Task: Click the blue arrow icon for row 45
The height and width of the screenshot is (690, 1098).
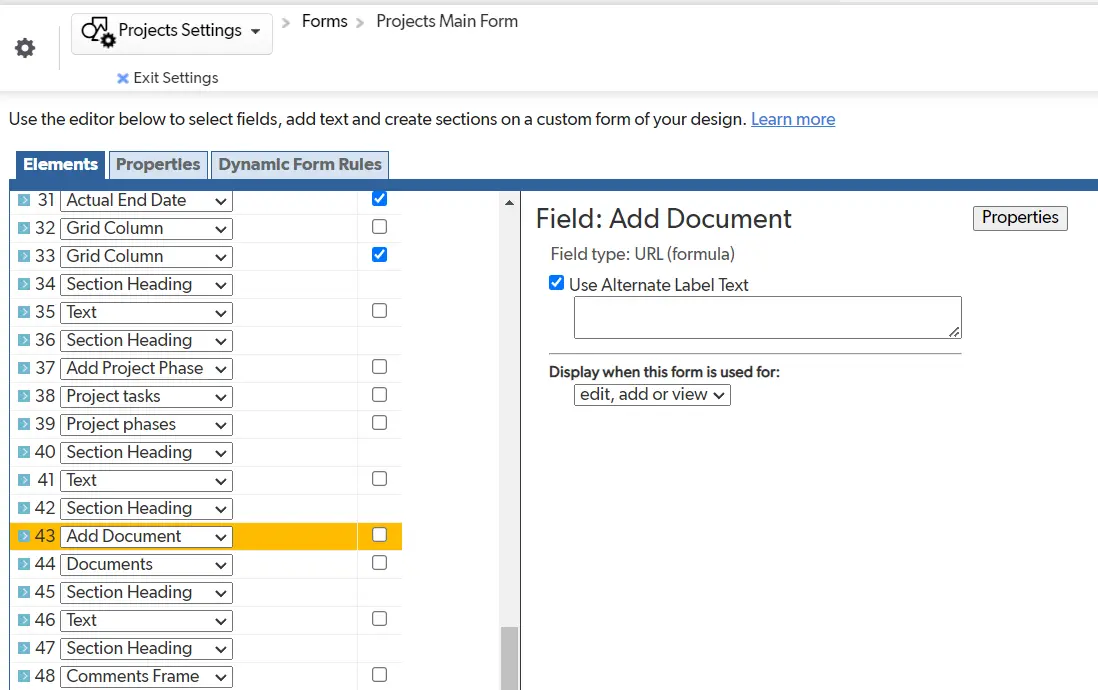Action: click(24, 593)
